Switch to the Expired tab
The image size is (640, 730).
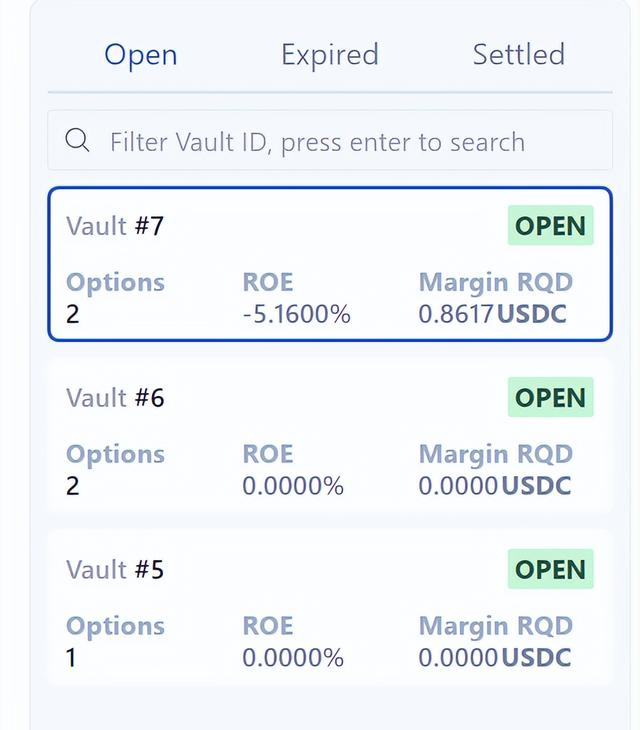(330, 55)
